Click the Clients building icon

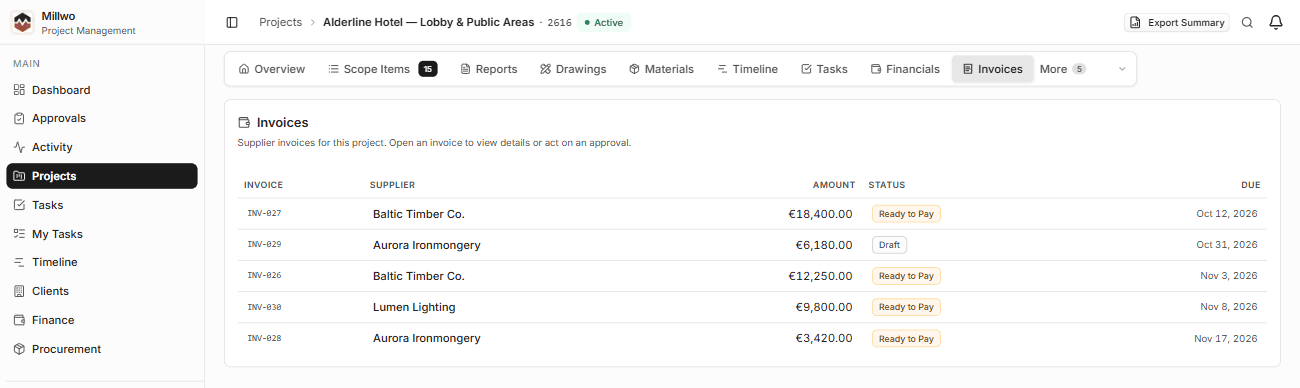point(19,291)
